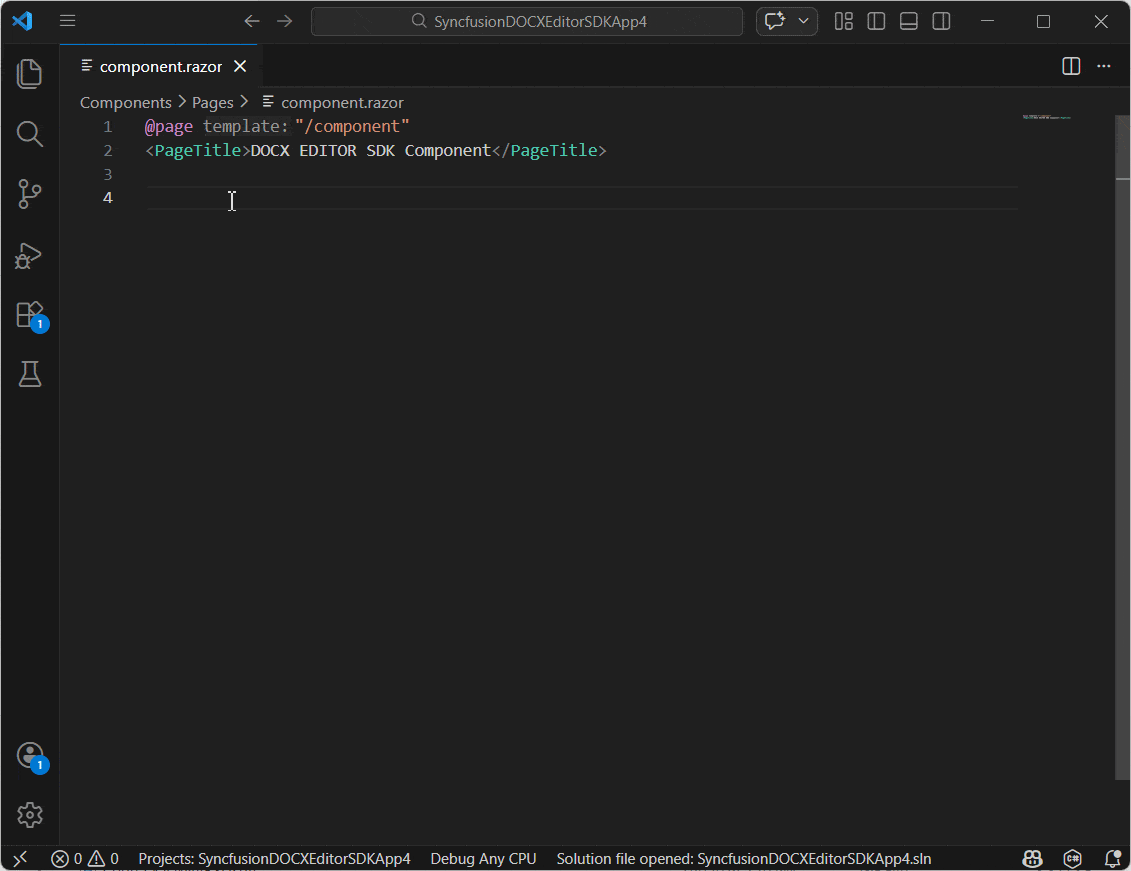The width and height of the screenshot is (1131, 871).
Task: Open the Test Explorer flask icon
Action: 29,373
